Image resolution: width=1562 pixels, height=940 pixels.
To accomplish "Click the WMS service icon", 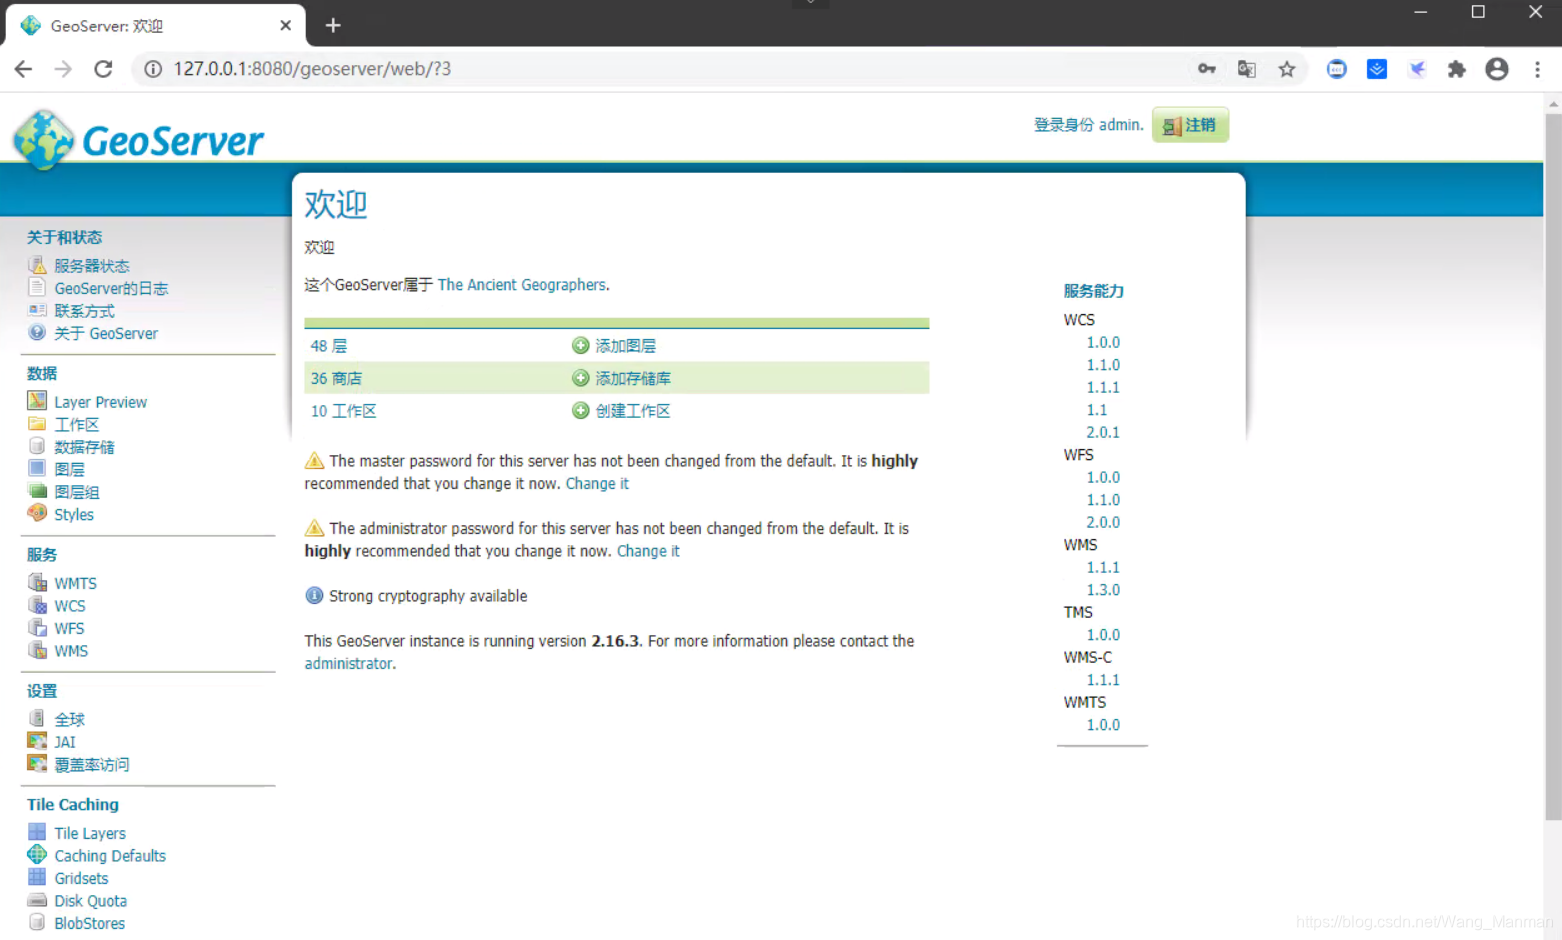I will pos(37,650).
